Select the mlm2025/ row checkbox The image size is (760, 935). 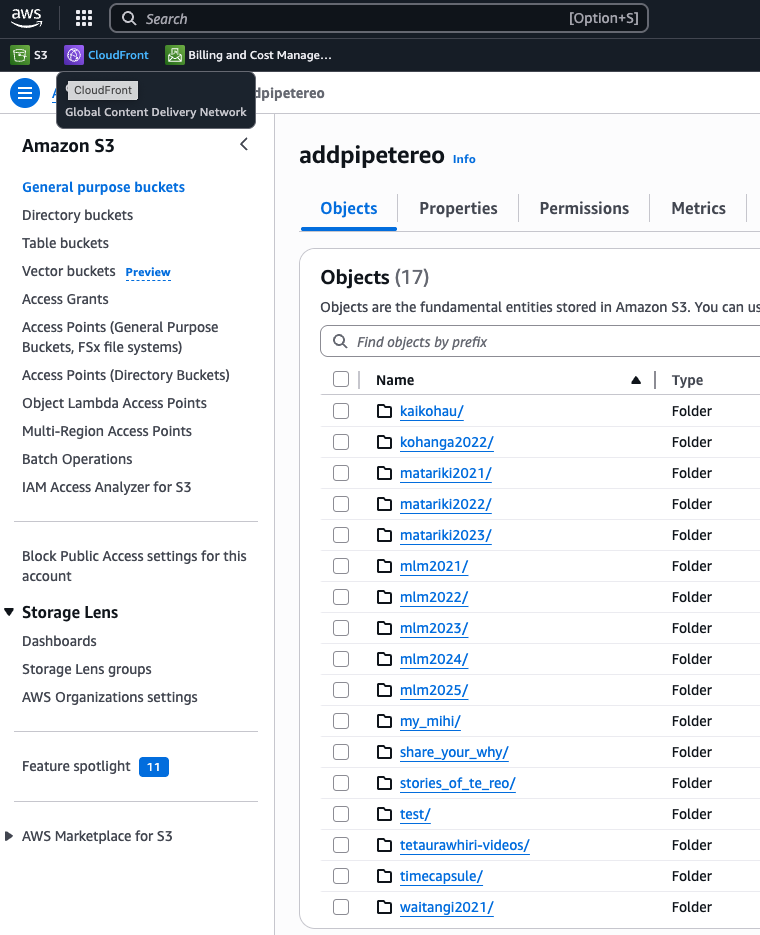(x=341, y=690)
